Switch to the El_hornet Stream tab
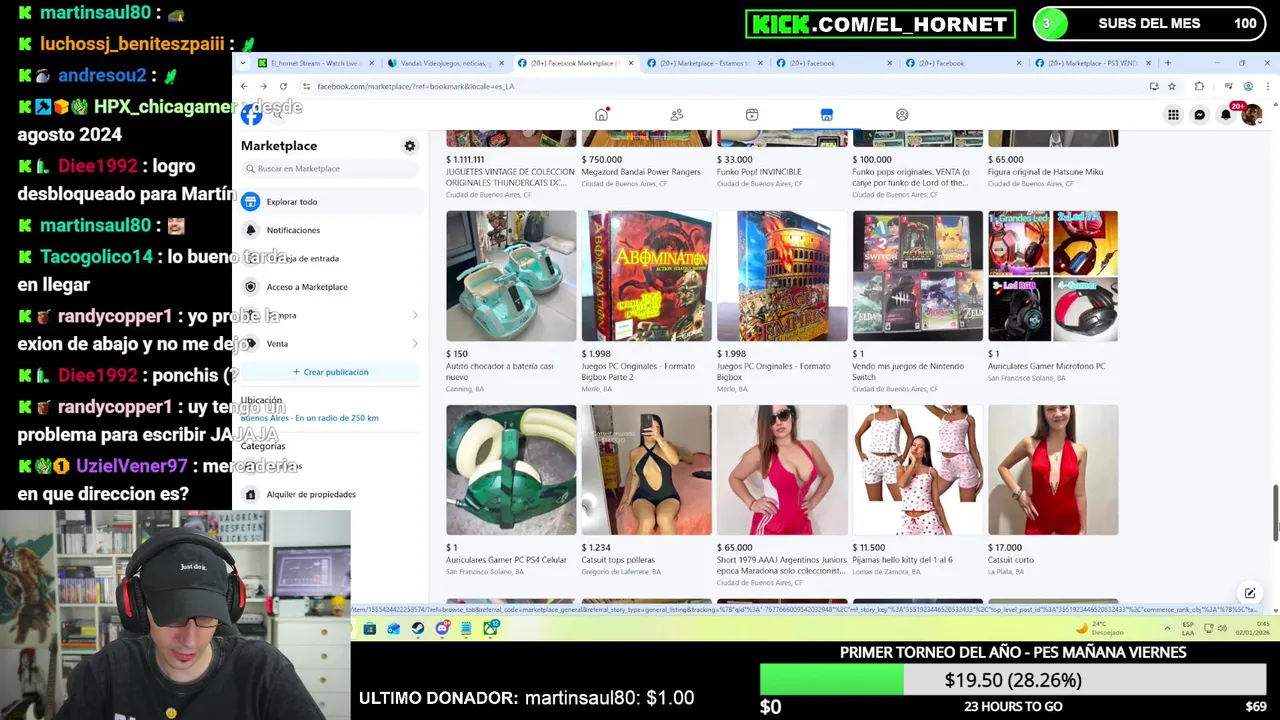1280x720 pixels. click(315, 63)
